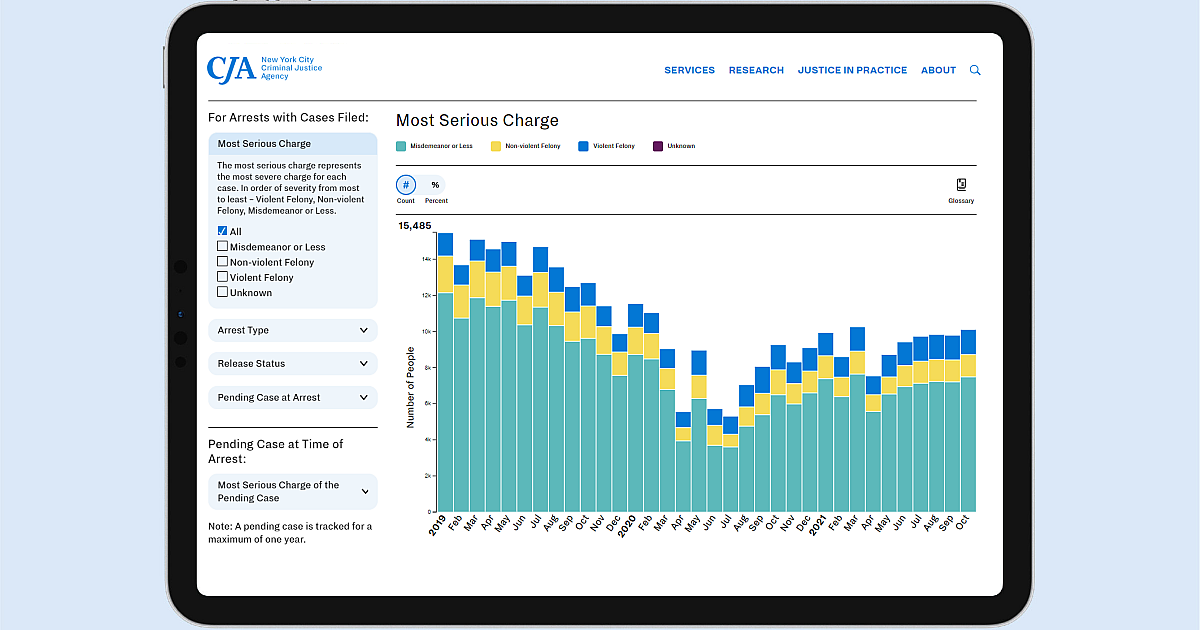
Task: Open the Glossary via its book icon
Action: coord(960,186)
